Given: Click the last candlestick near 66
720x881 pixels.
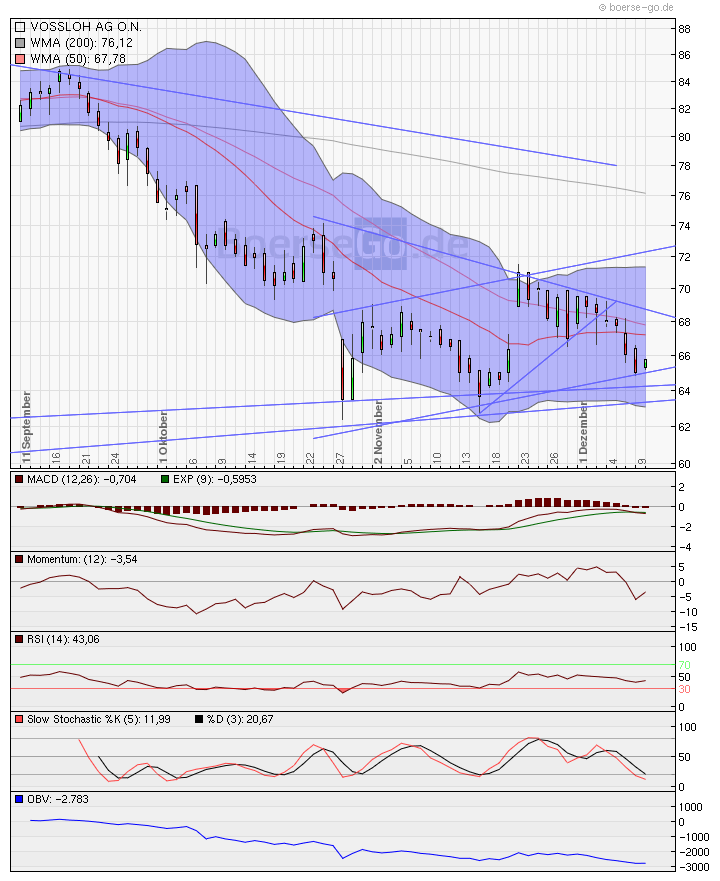Looking at the screenshot, I should tap(645, 364).
